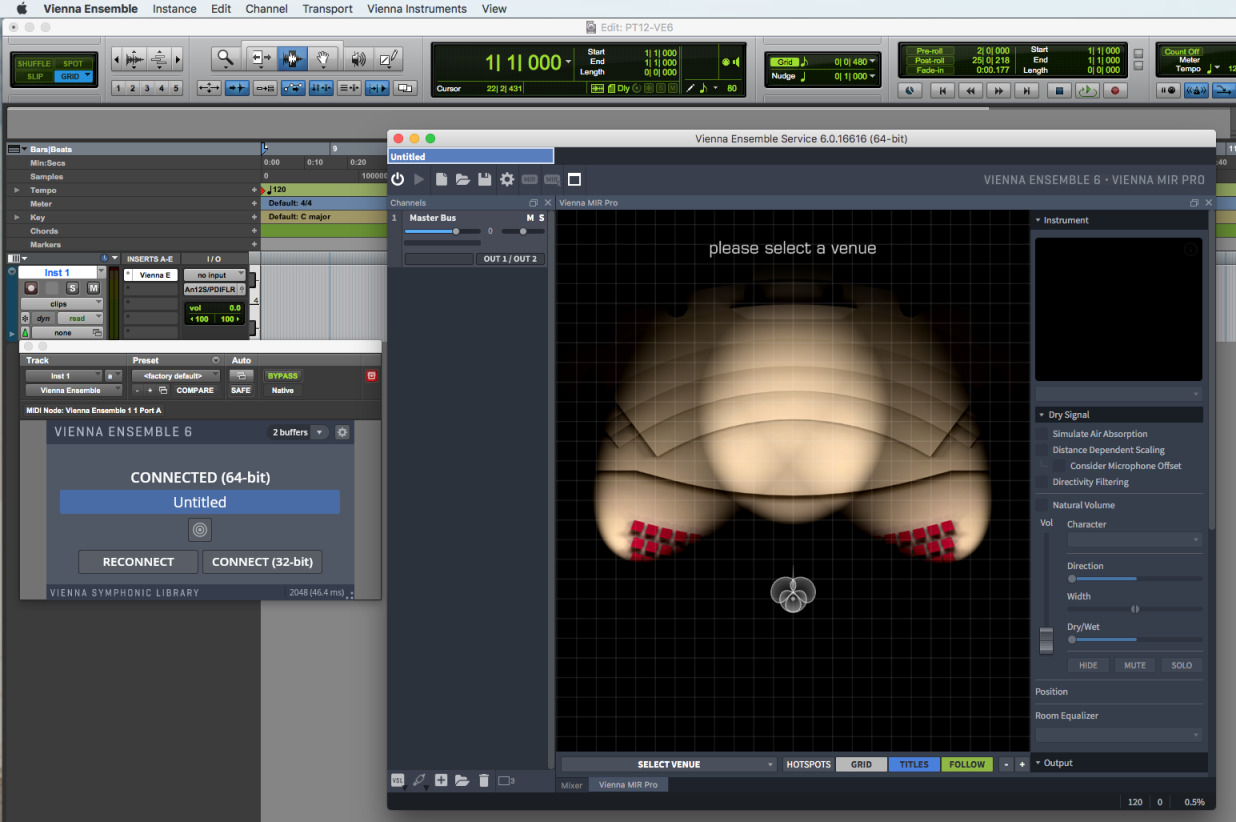Click the Vienna Ensemble power icon
The height and width of the screenshot is (822, 1236).
coord(397,179)
